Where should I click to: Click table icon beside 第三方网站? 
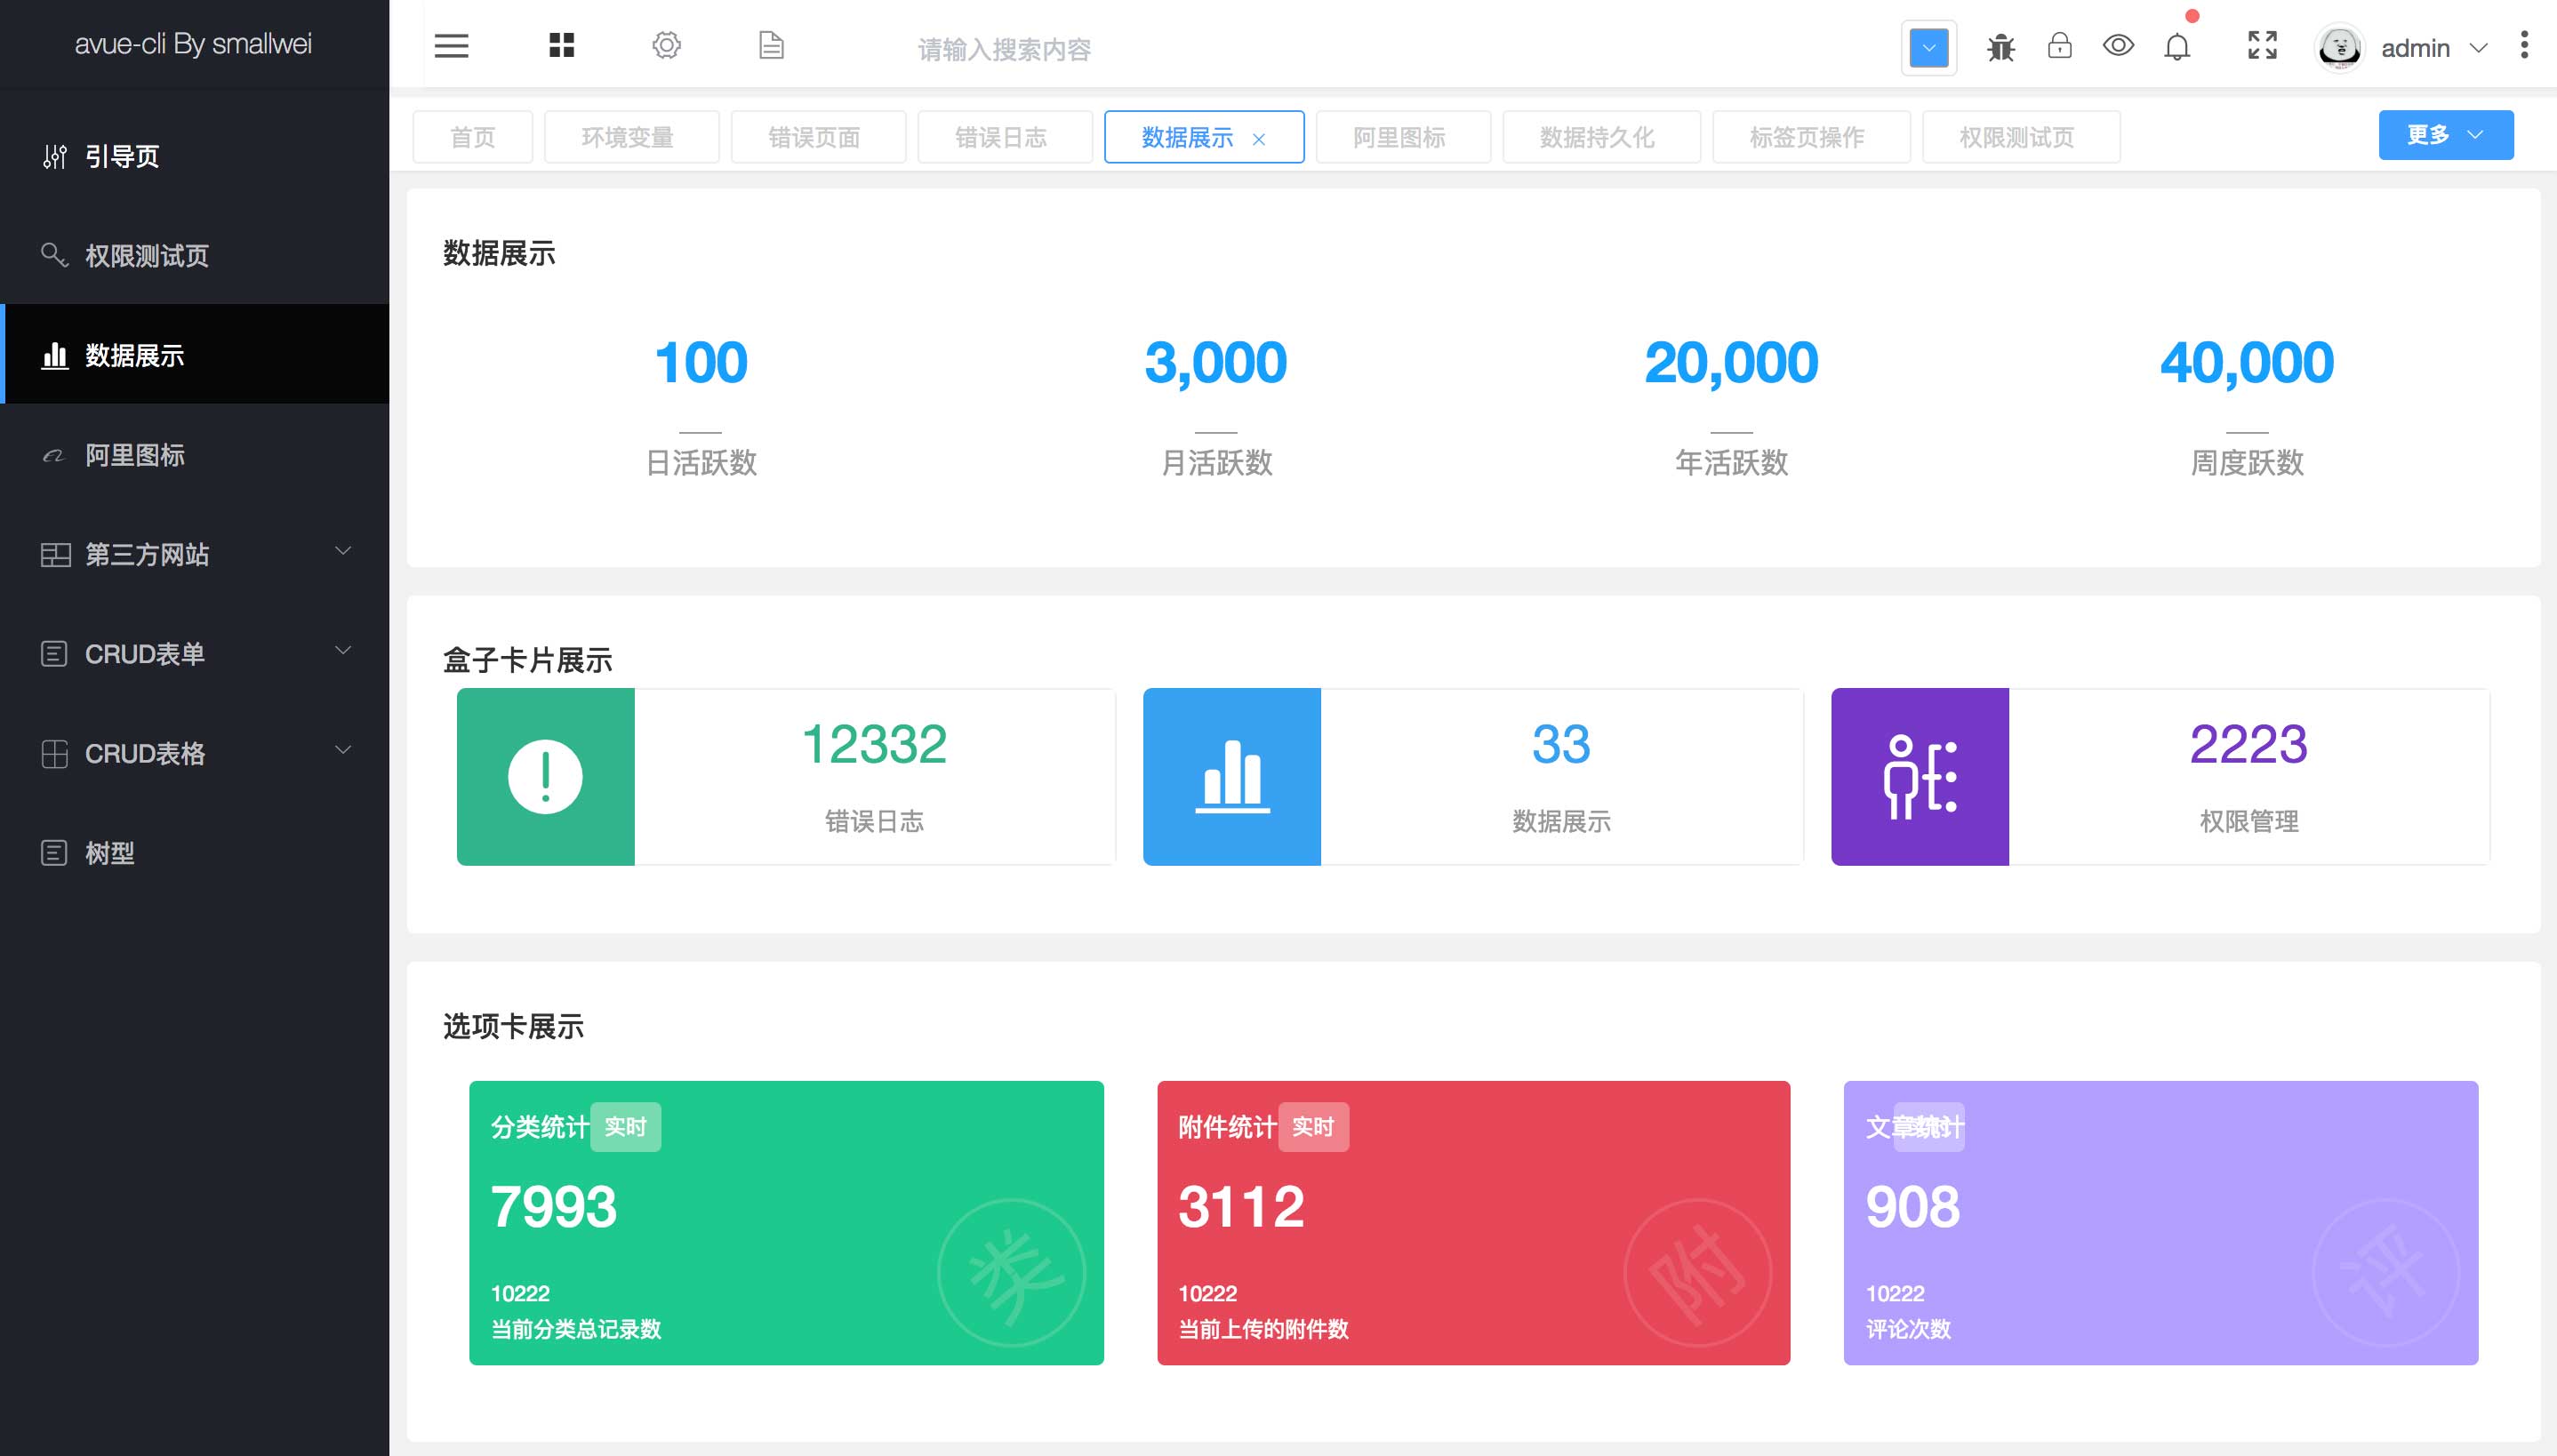pos(55,555)
